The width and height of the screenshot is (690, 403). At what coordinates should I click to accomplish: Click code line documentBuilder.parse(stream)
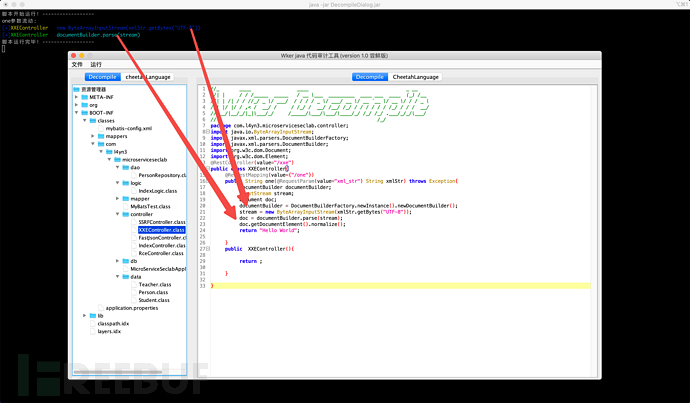[x=291, y=218]
